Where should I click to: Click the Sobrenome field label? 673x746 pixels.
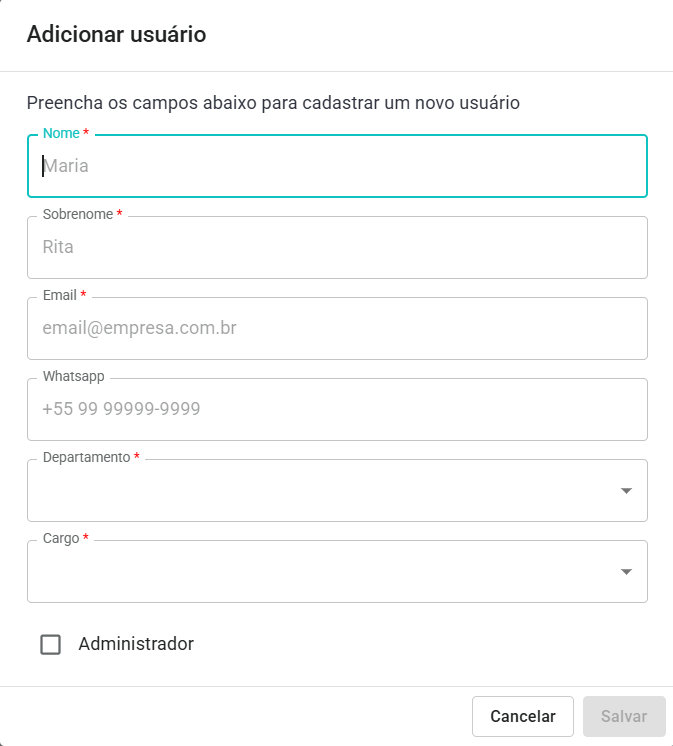(x=78, y=214)
